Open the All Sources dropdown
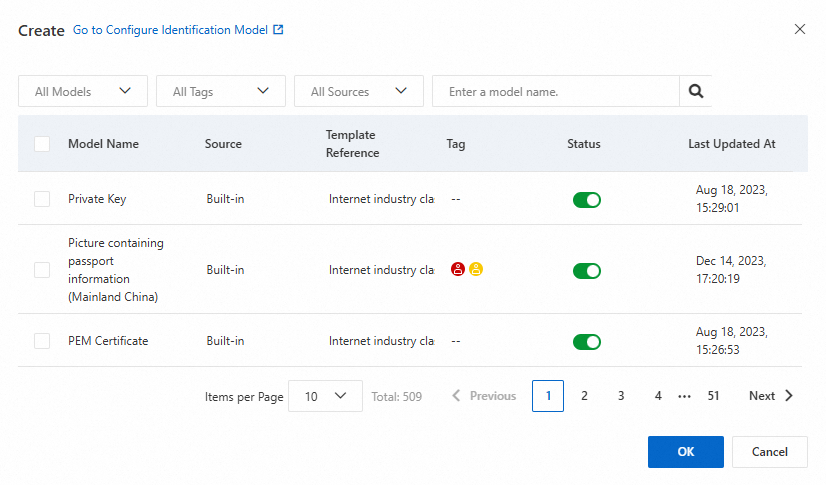Viewport: 826px width, 485px height. pyautogui.click(x=359, y=91)
